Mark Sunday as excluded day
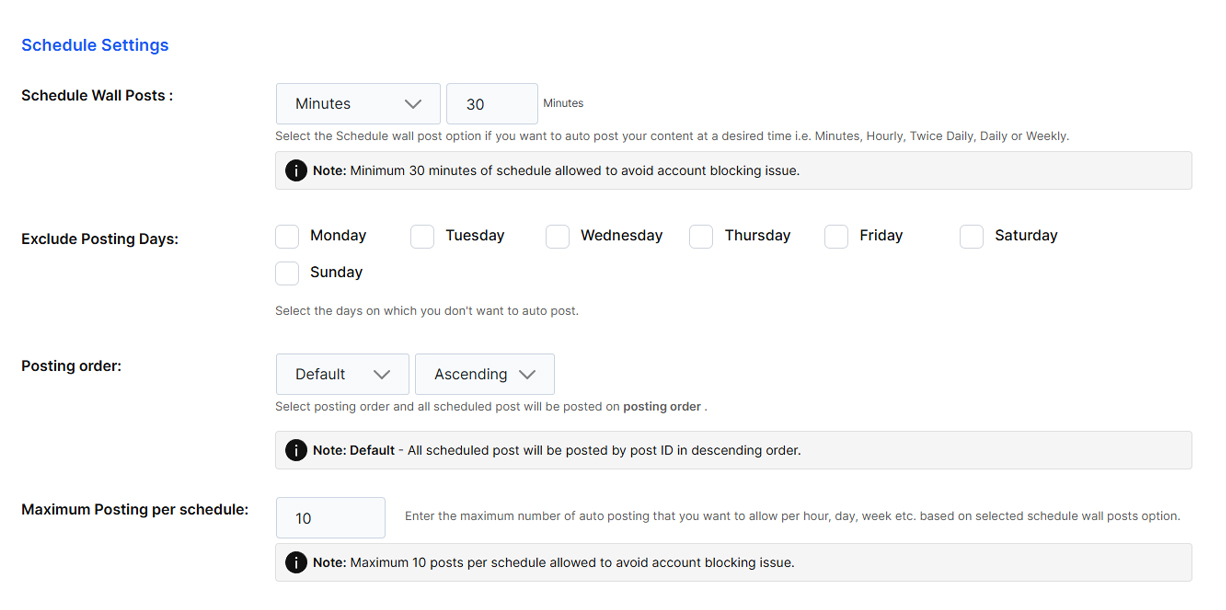Viewport: 1226px width, 610px height. 288,273
